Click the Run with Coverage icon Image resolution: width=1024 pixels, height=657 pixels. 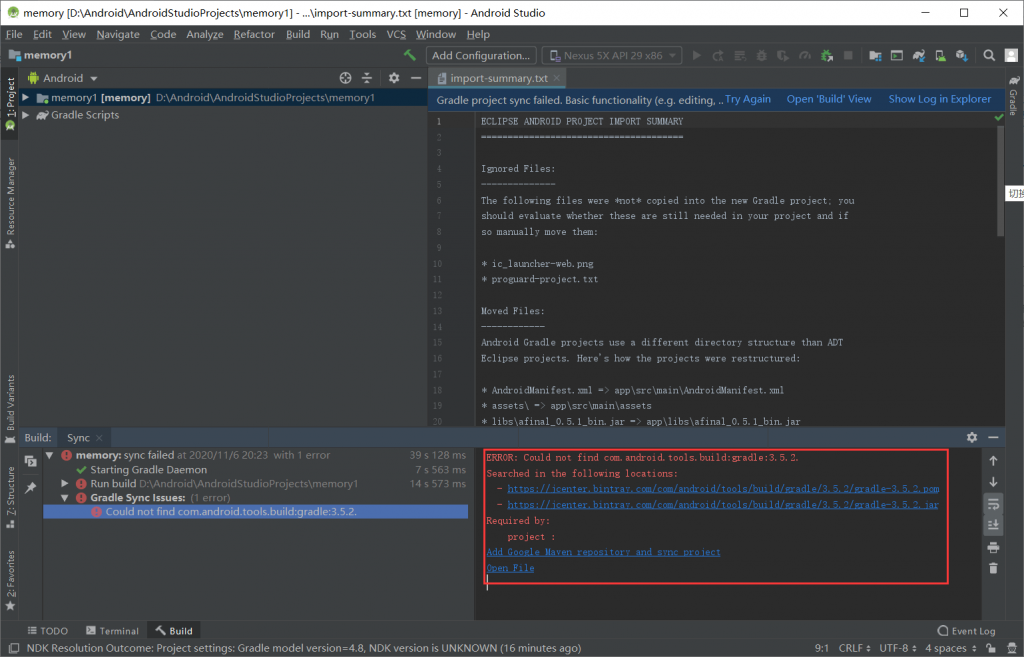coord(783,56)
